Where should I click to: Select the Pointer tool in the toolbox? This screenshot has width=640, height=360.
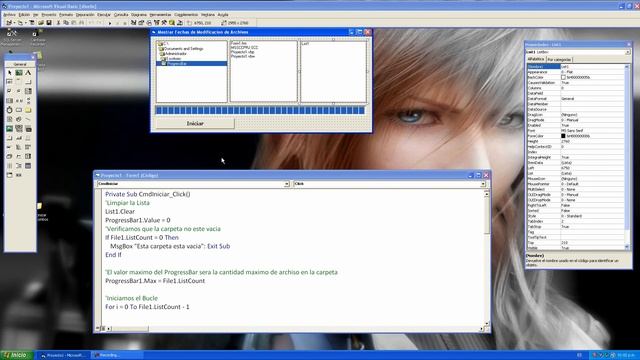(9, 73)
